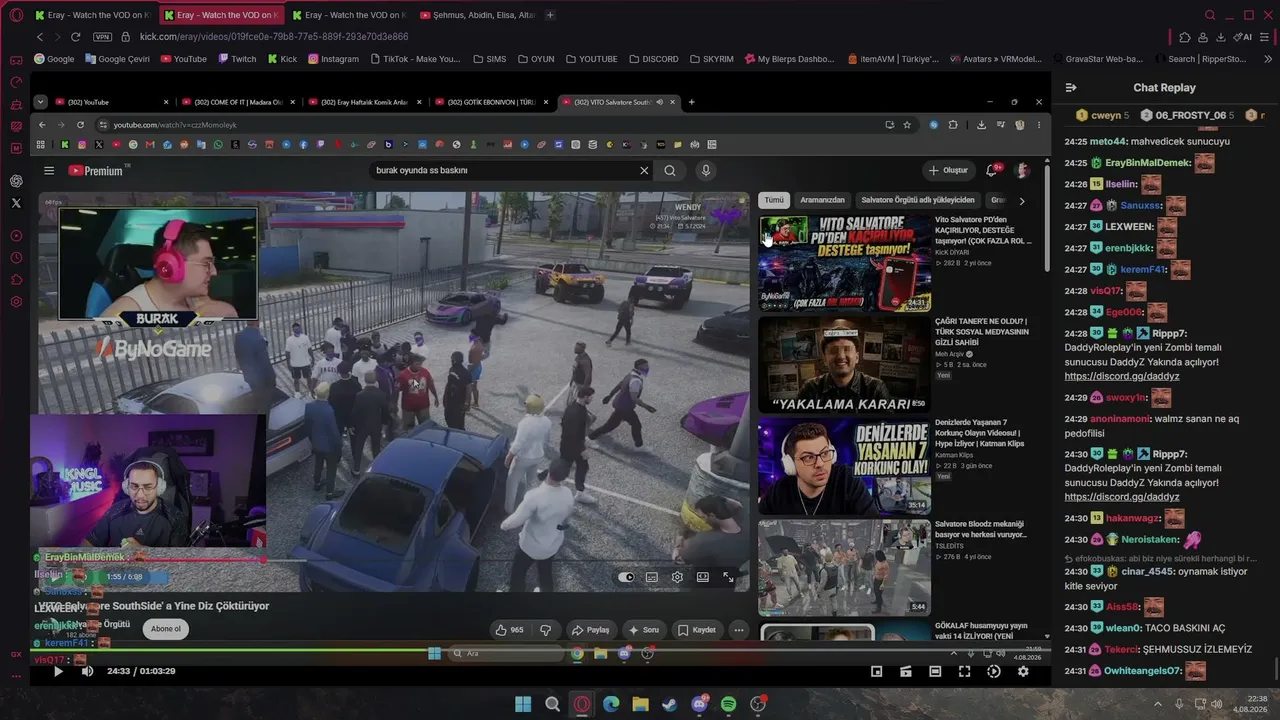The height and width of the screenshot is (720, 1280).
Task: Select the Tümü filter chip
Action: pyautogui.click(x=774, y=200)
